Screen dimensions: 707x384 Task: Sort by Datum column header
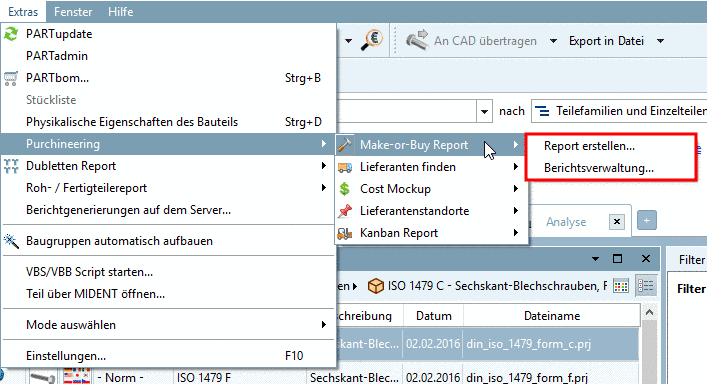434,316
